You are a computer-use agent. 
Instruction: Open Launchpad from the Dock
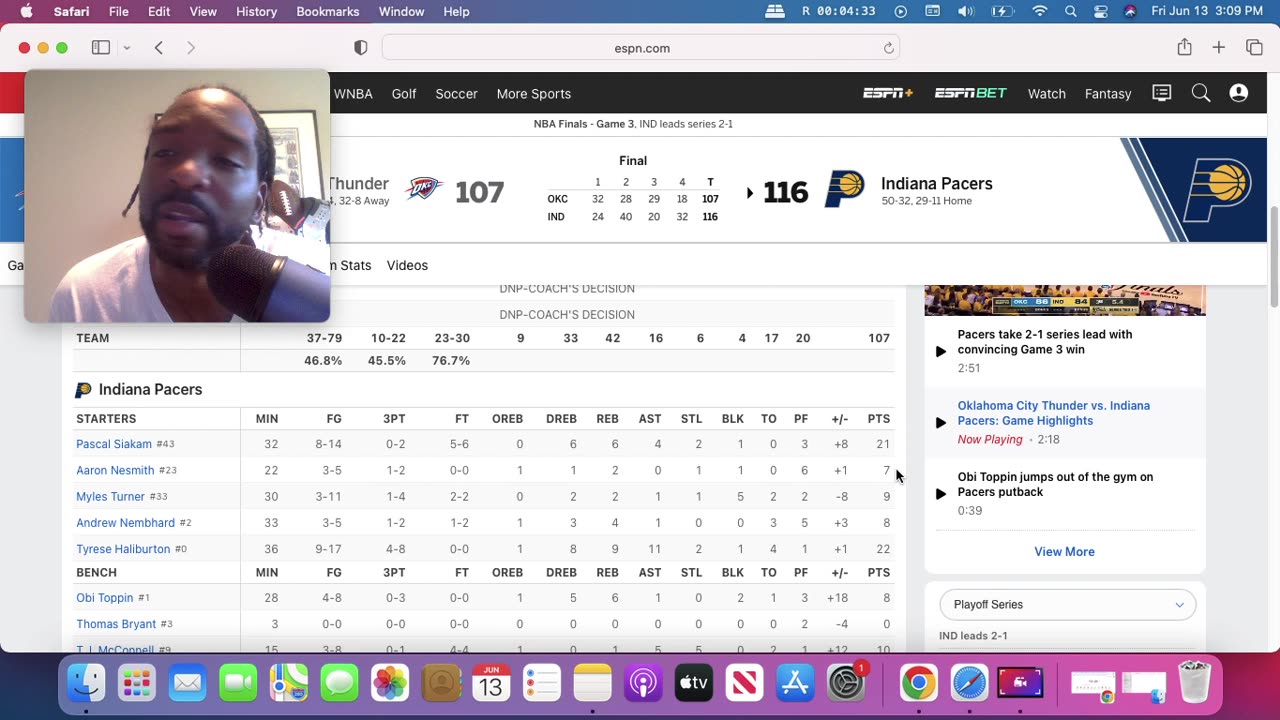coord(137,683)
